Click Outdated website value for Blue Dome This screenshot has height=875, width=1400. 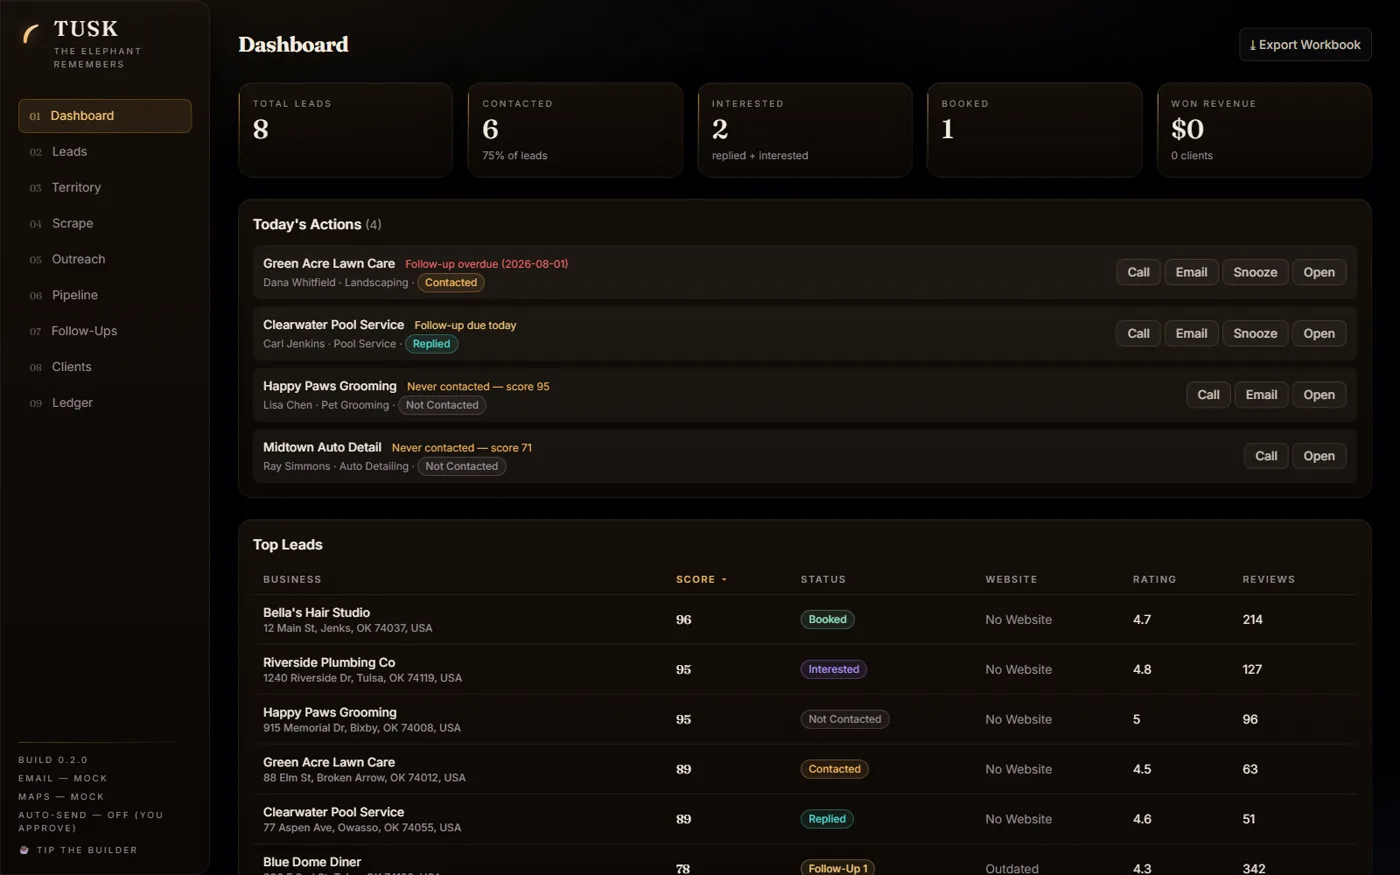coord(1011,869)
